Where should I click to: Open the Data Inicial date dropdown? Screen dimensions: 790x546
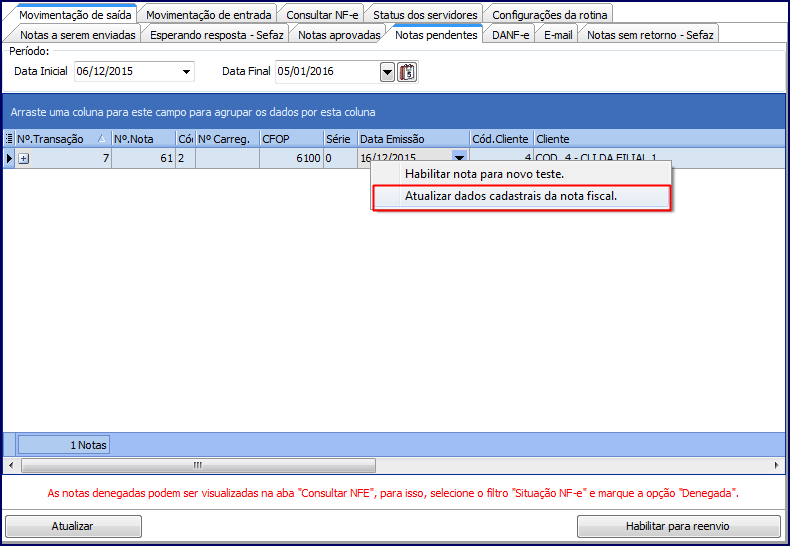click(186, 72)
